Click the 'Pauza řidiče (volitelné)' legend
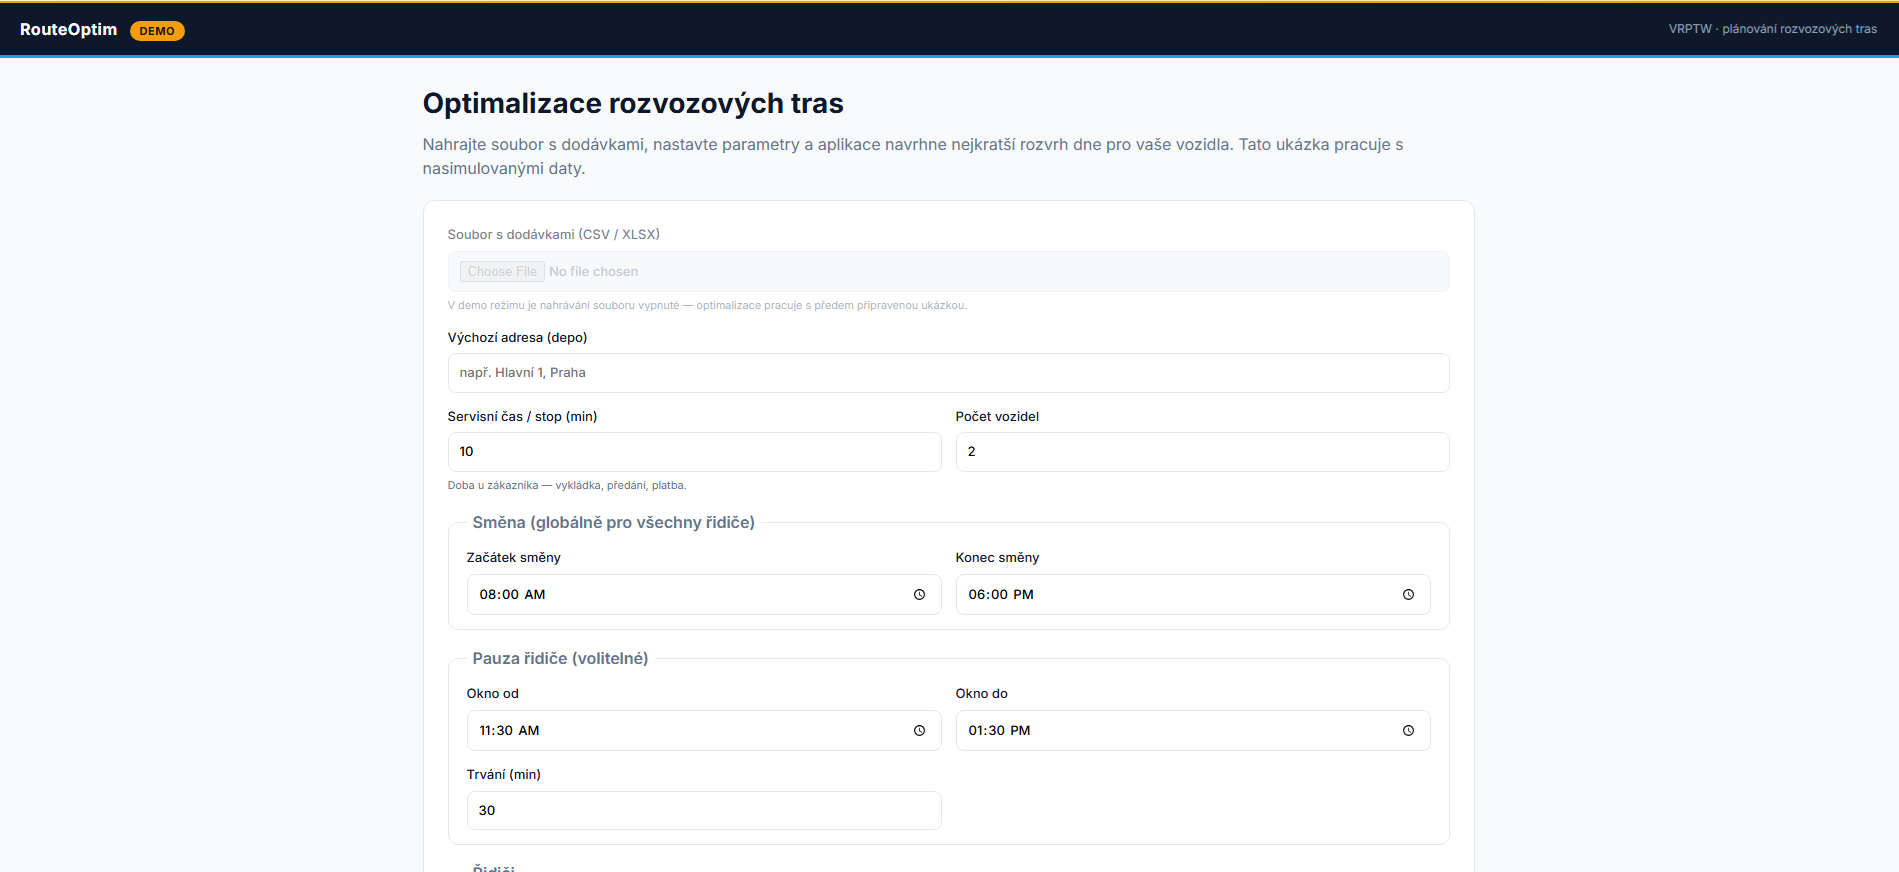Screen dimensions: 1899x872 tap(560, 659)
